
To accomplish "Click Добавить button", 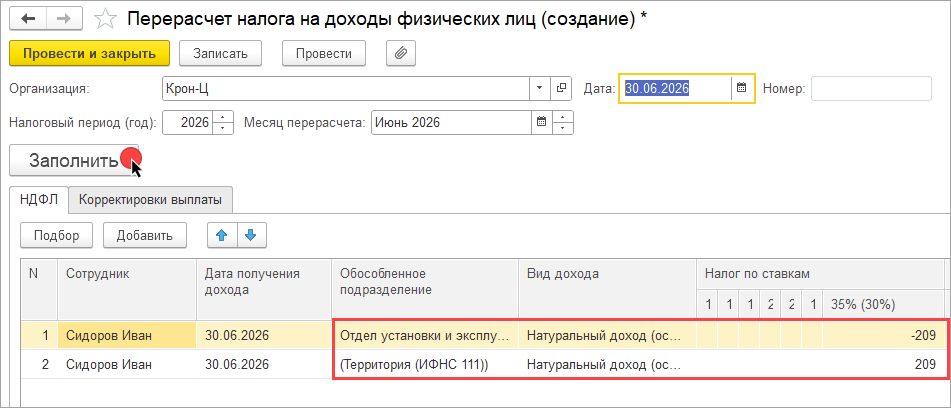I will click(x=145, y=235).
